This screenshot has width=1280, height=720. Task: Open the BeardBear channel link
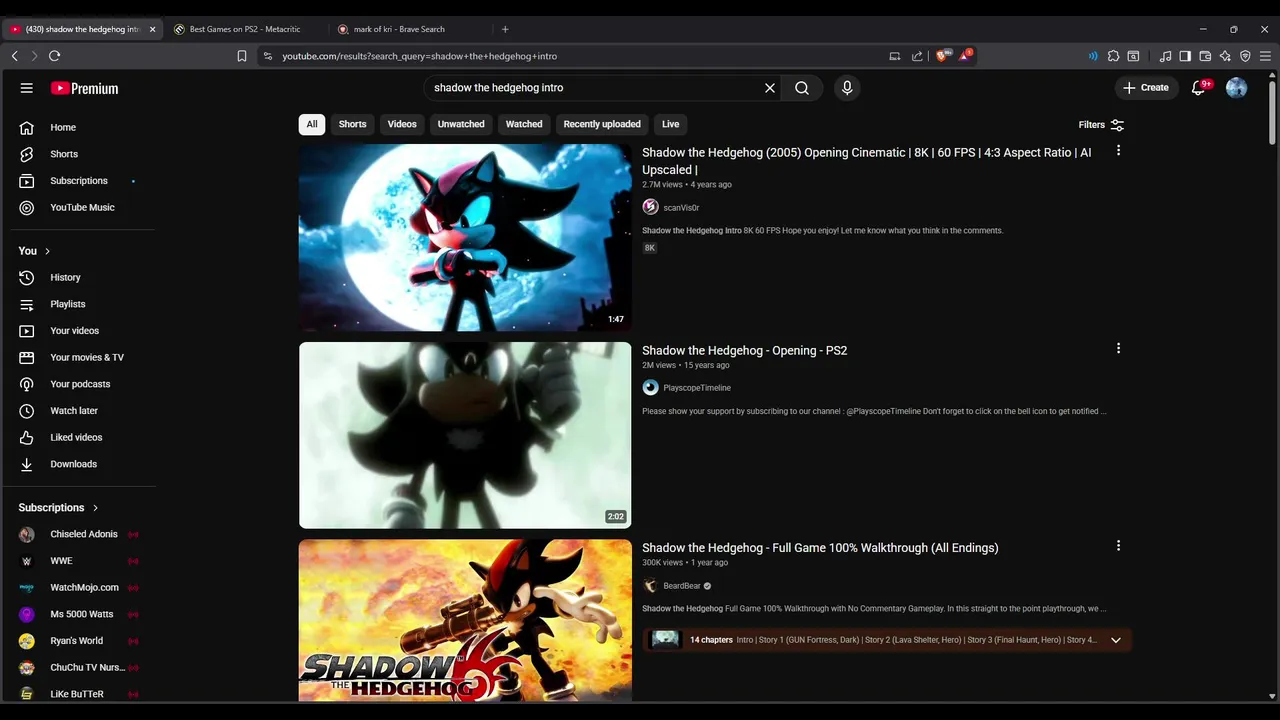point(682,586)
